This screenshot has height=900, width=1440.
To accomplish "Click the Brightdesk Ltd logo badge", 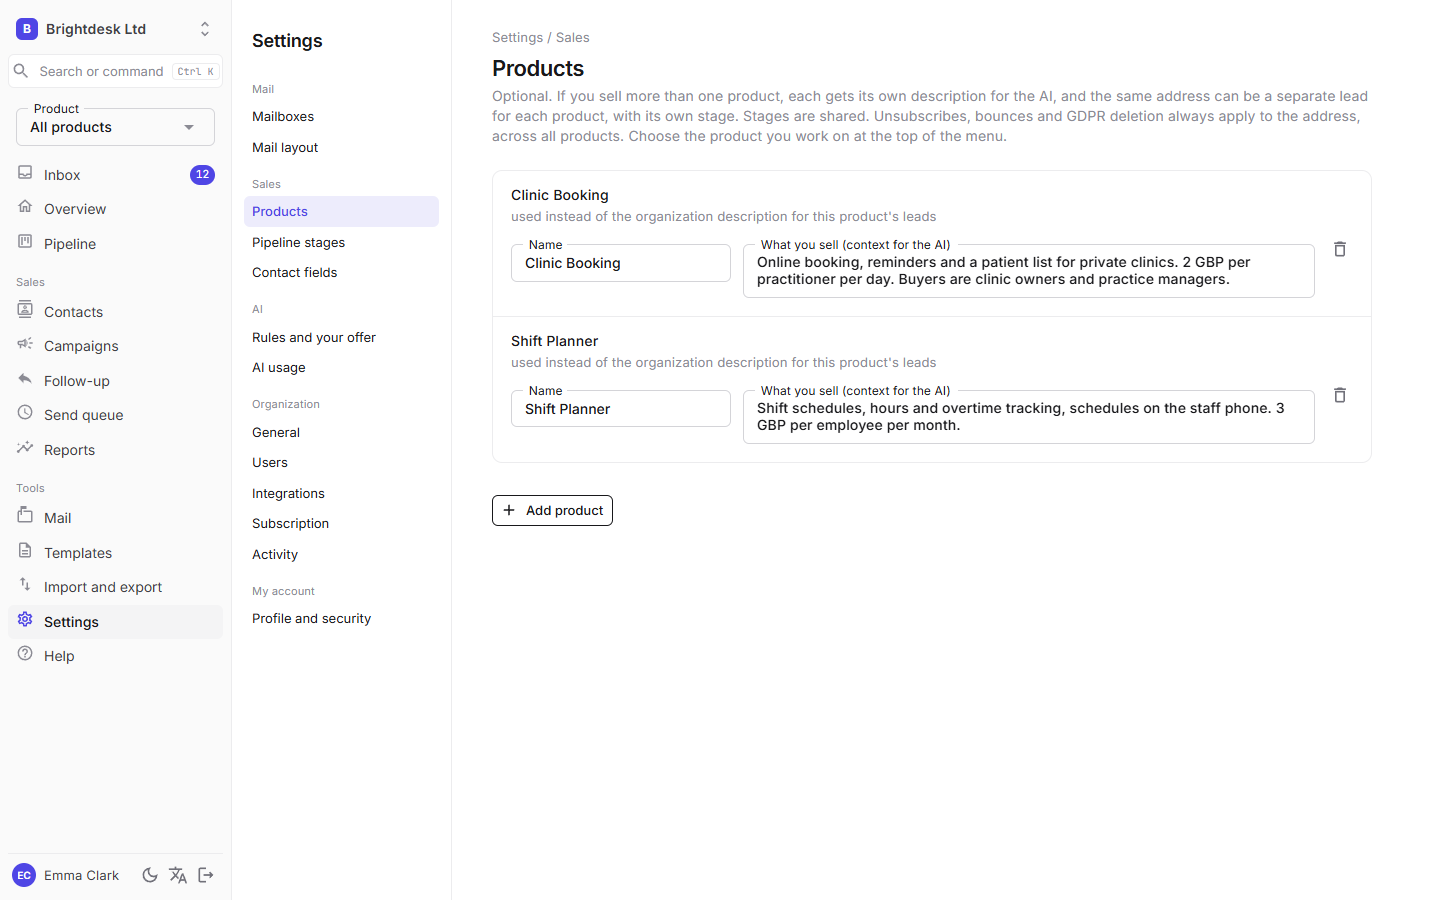I will [x=27, y=29].
